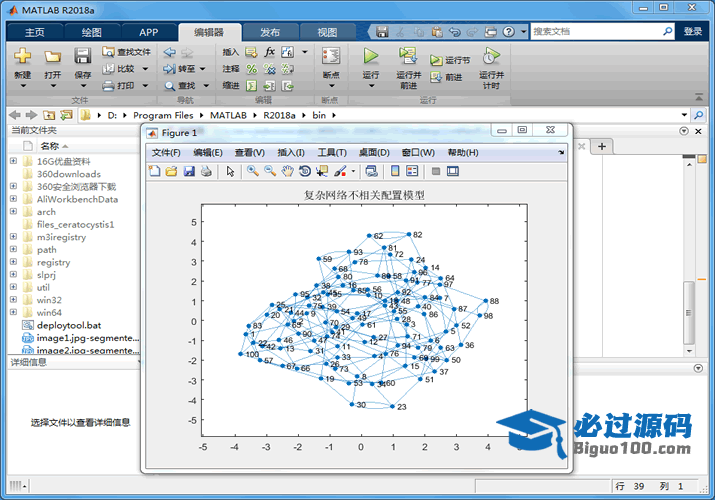The height and width of the screenshot is (500, 715).
Task: Open Figure 1's 文件(F) menu
Action: [166, 153]
